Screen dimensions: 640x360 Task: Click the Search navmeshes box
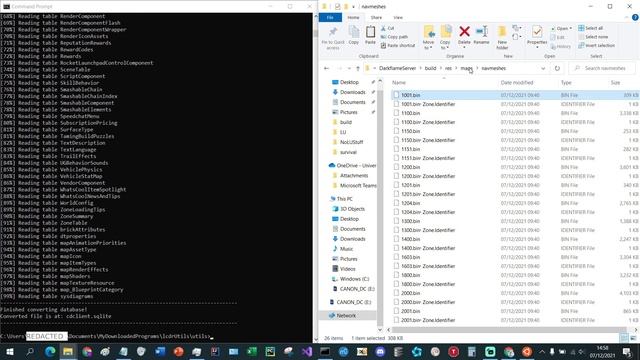(602, 68)
